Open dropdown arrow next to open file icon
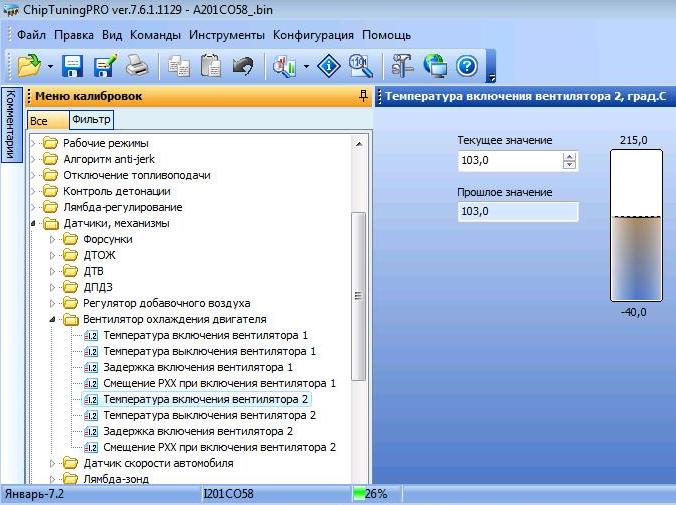 50,68
